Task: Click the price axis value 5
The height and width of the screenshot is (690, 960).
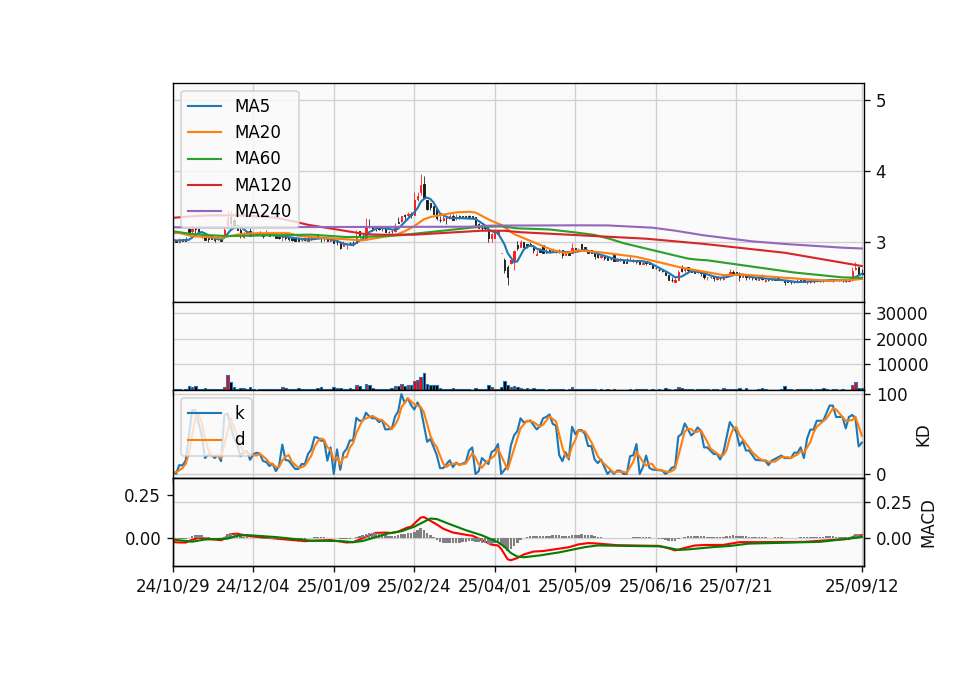Action: click(x=881, y=101)
